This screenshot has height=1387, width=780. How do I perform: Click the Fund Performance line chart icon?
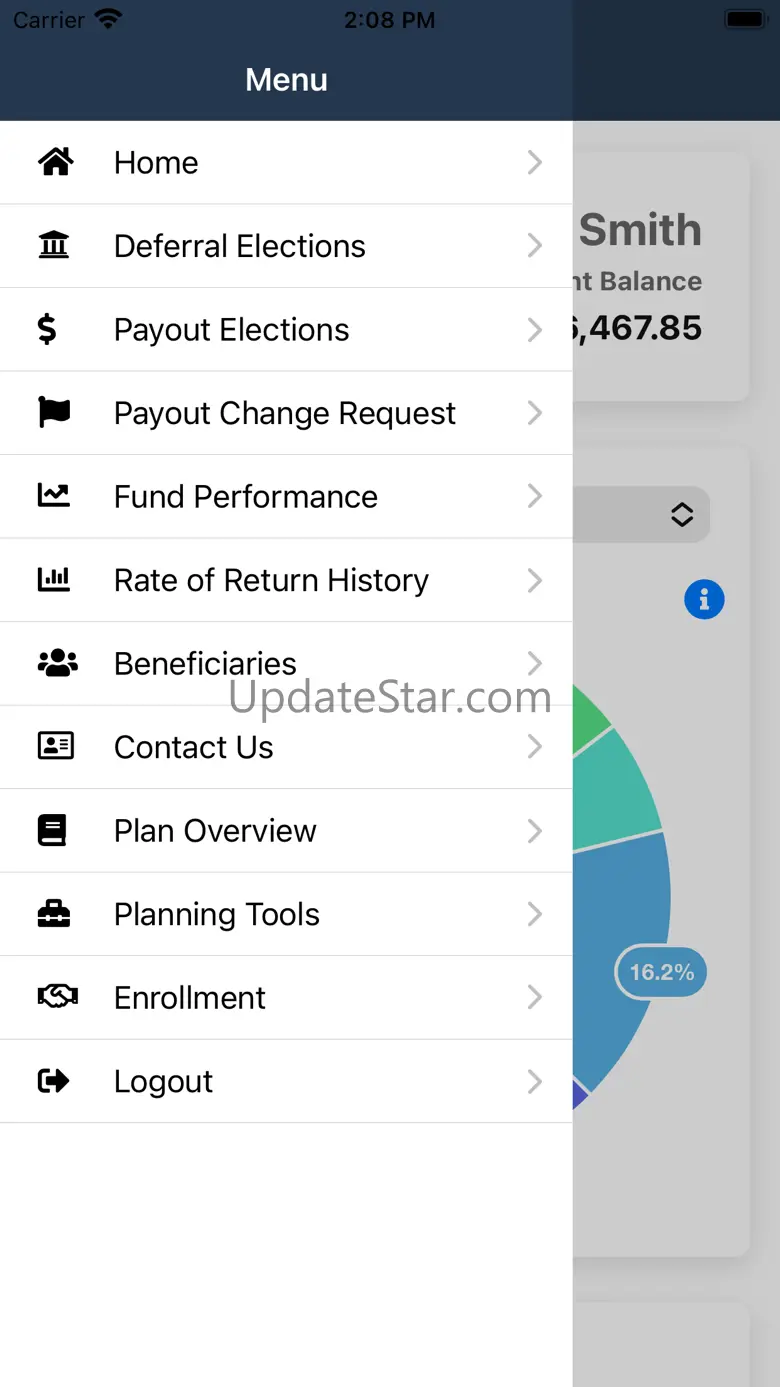tap(54, 495)
